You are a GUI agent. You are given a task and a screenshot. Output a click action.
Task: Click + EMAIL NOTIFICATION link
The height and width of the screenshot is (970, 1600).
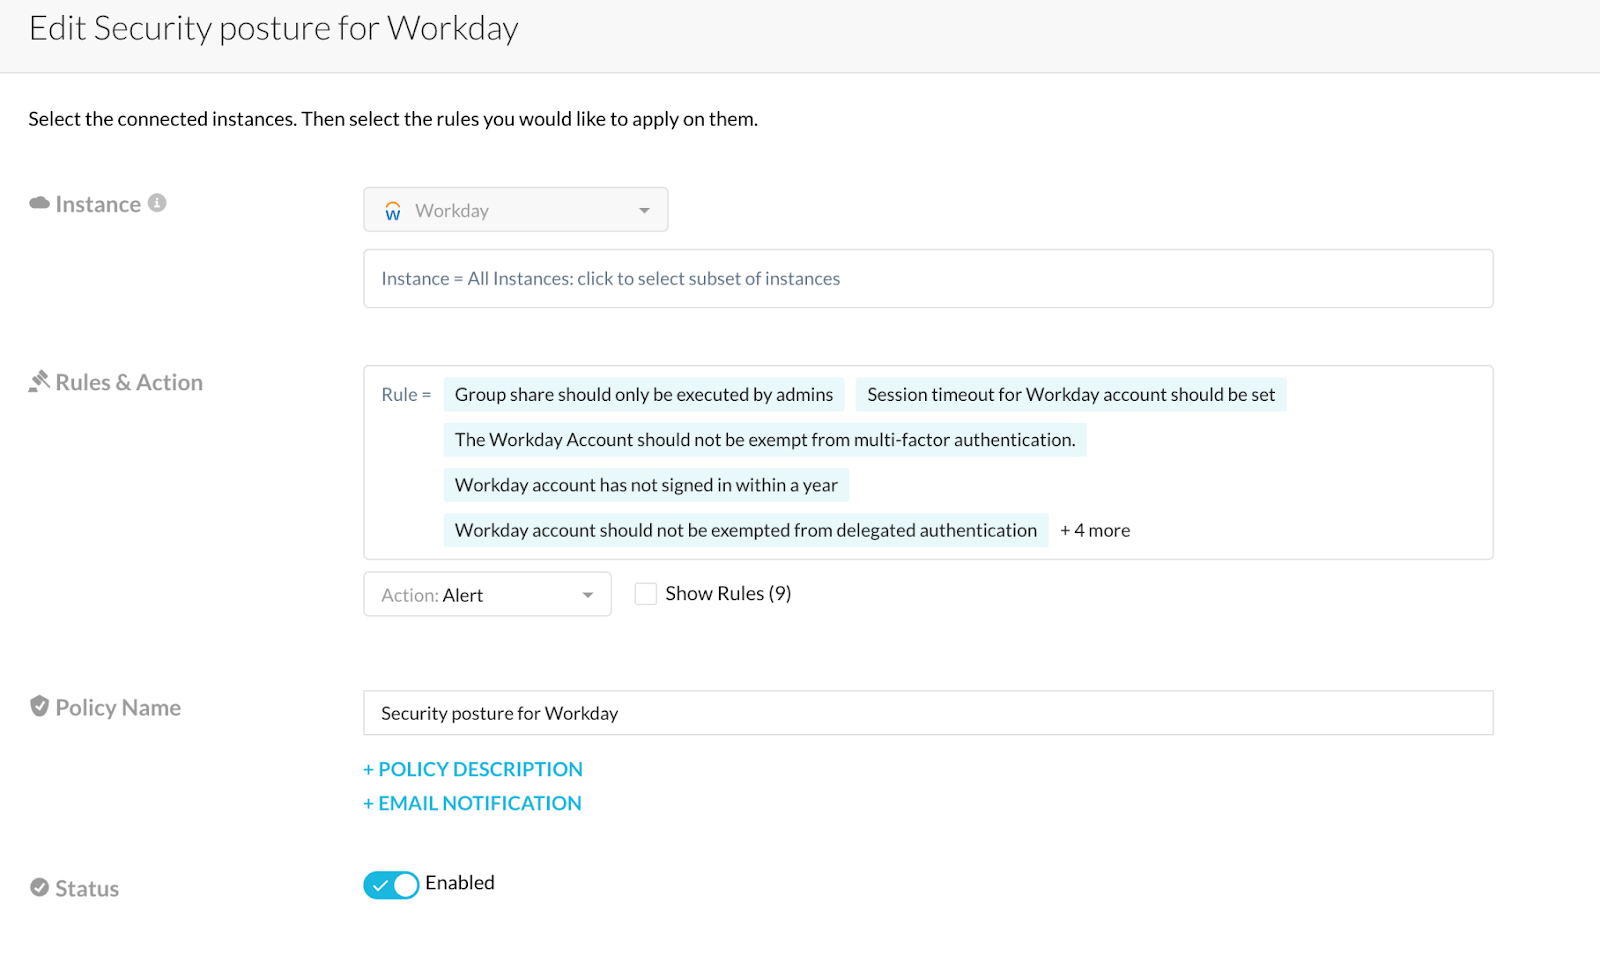472,803
